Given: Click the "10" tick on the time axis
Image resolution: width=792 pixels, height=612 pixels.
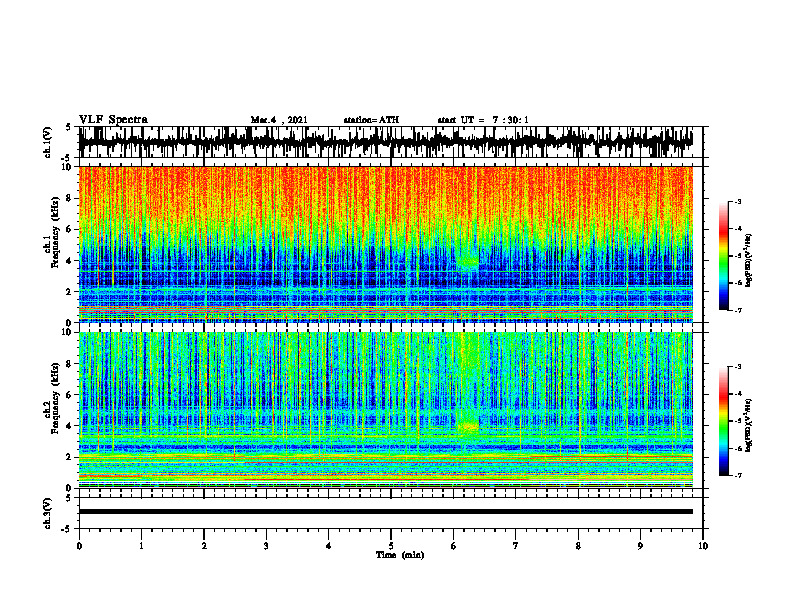Looking at the screenshot, I should 703,546.
